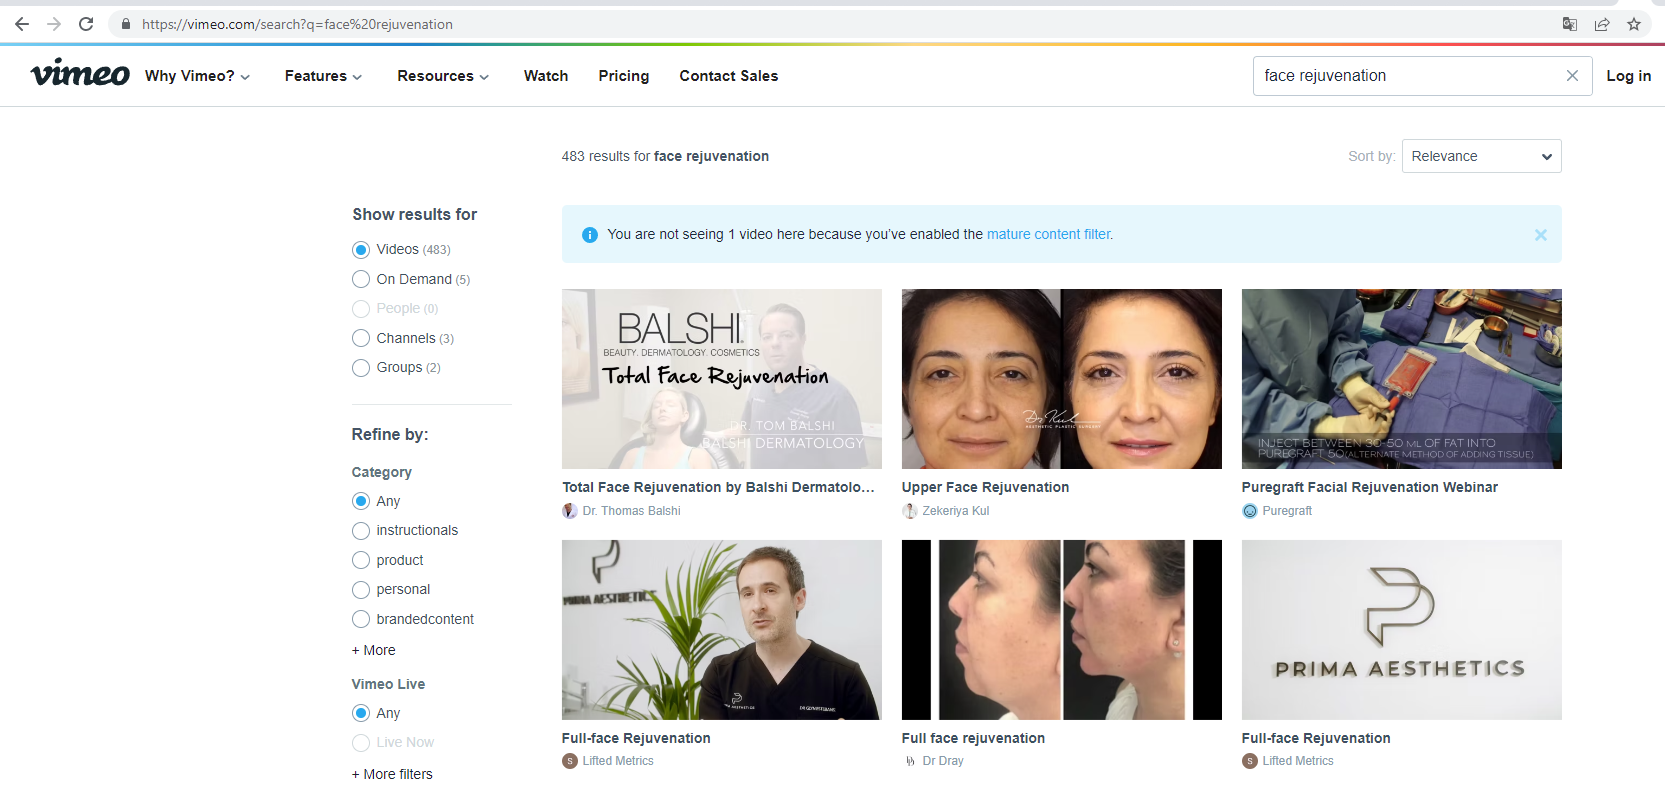Click the browser back arrow
1665x785 pixels.
[22, 24]
